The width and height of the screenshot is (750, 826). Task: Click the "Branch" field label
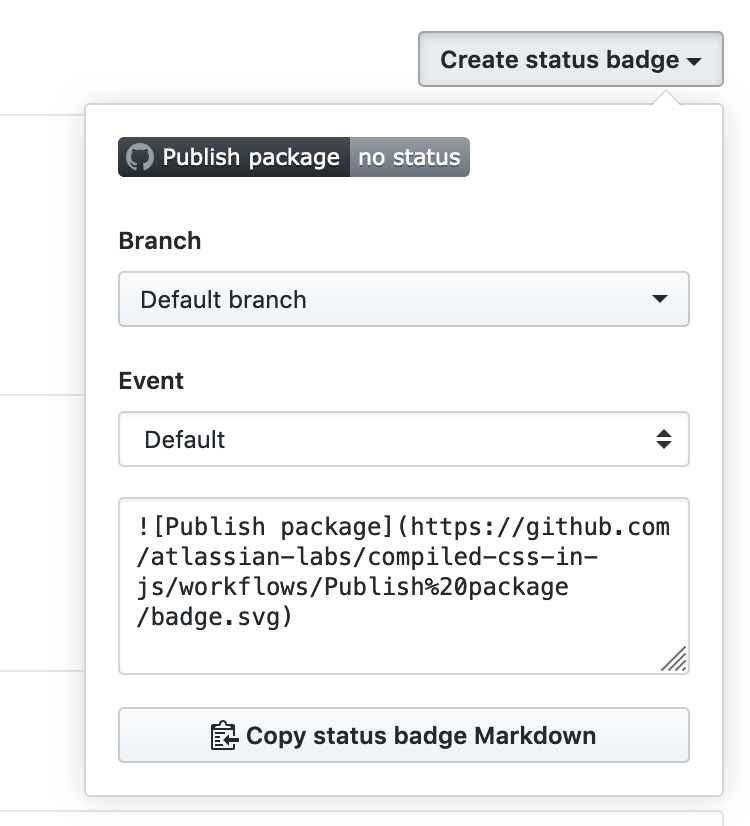(x=160, y=241)
